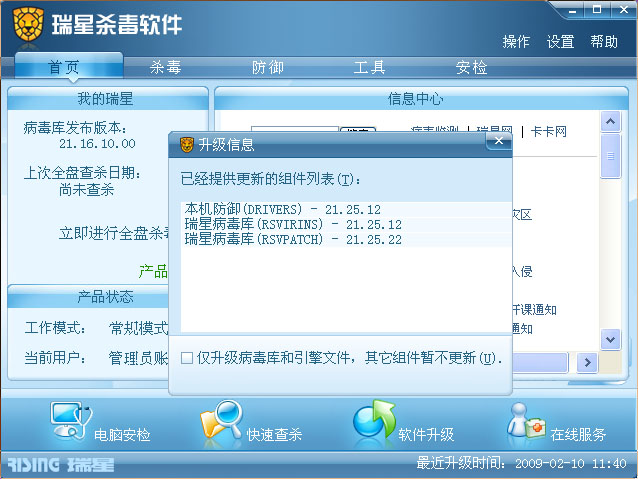
Task: Minimize the Rising antivirus window
Action: tap(572, 10)
